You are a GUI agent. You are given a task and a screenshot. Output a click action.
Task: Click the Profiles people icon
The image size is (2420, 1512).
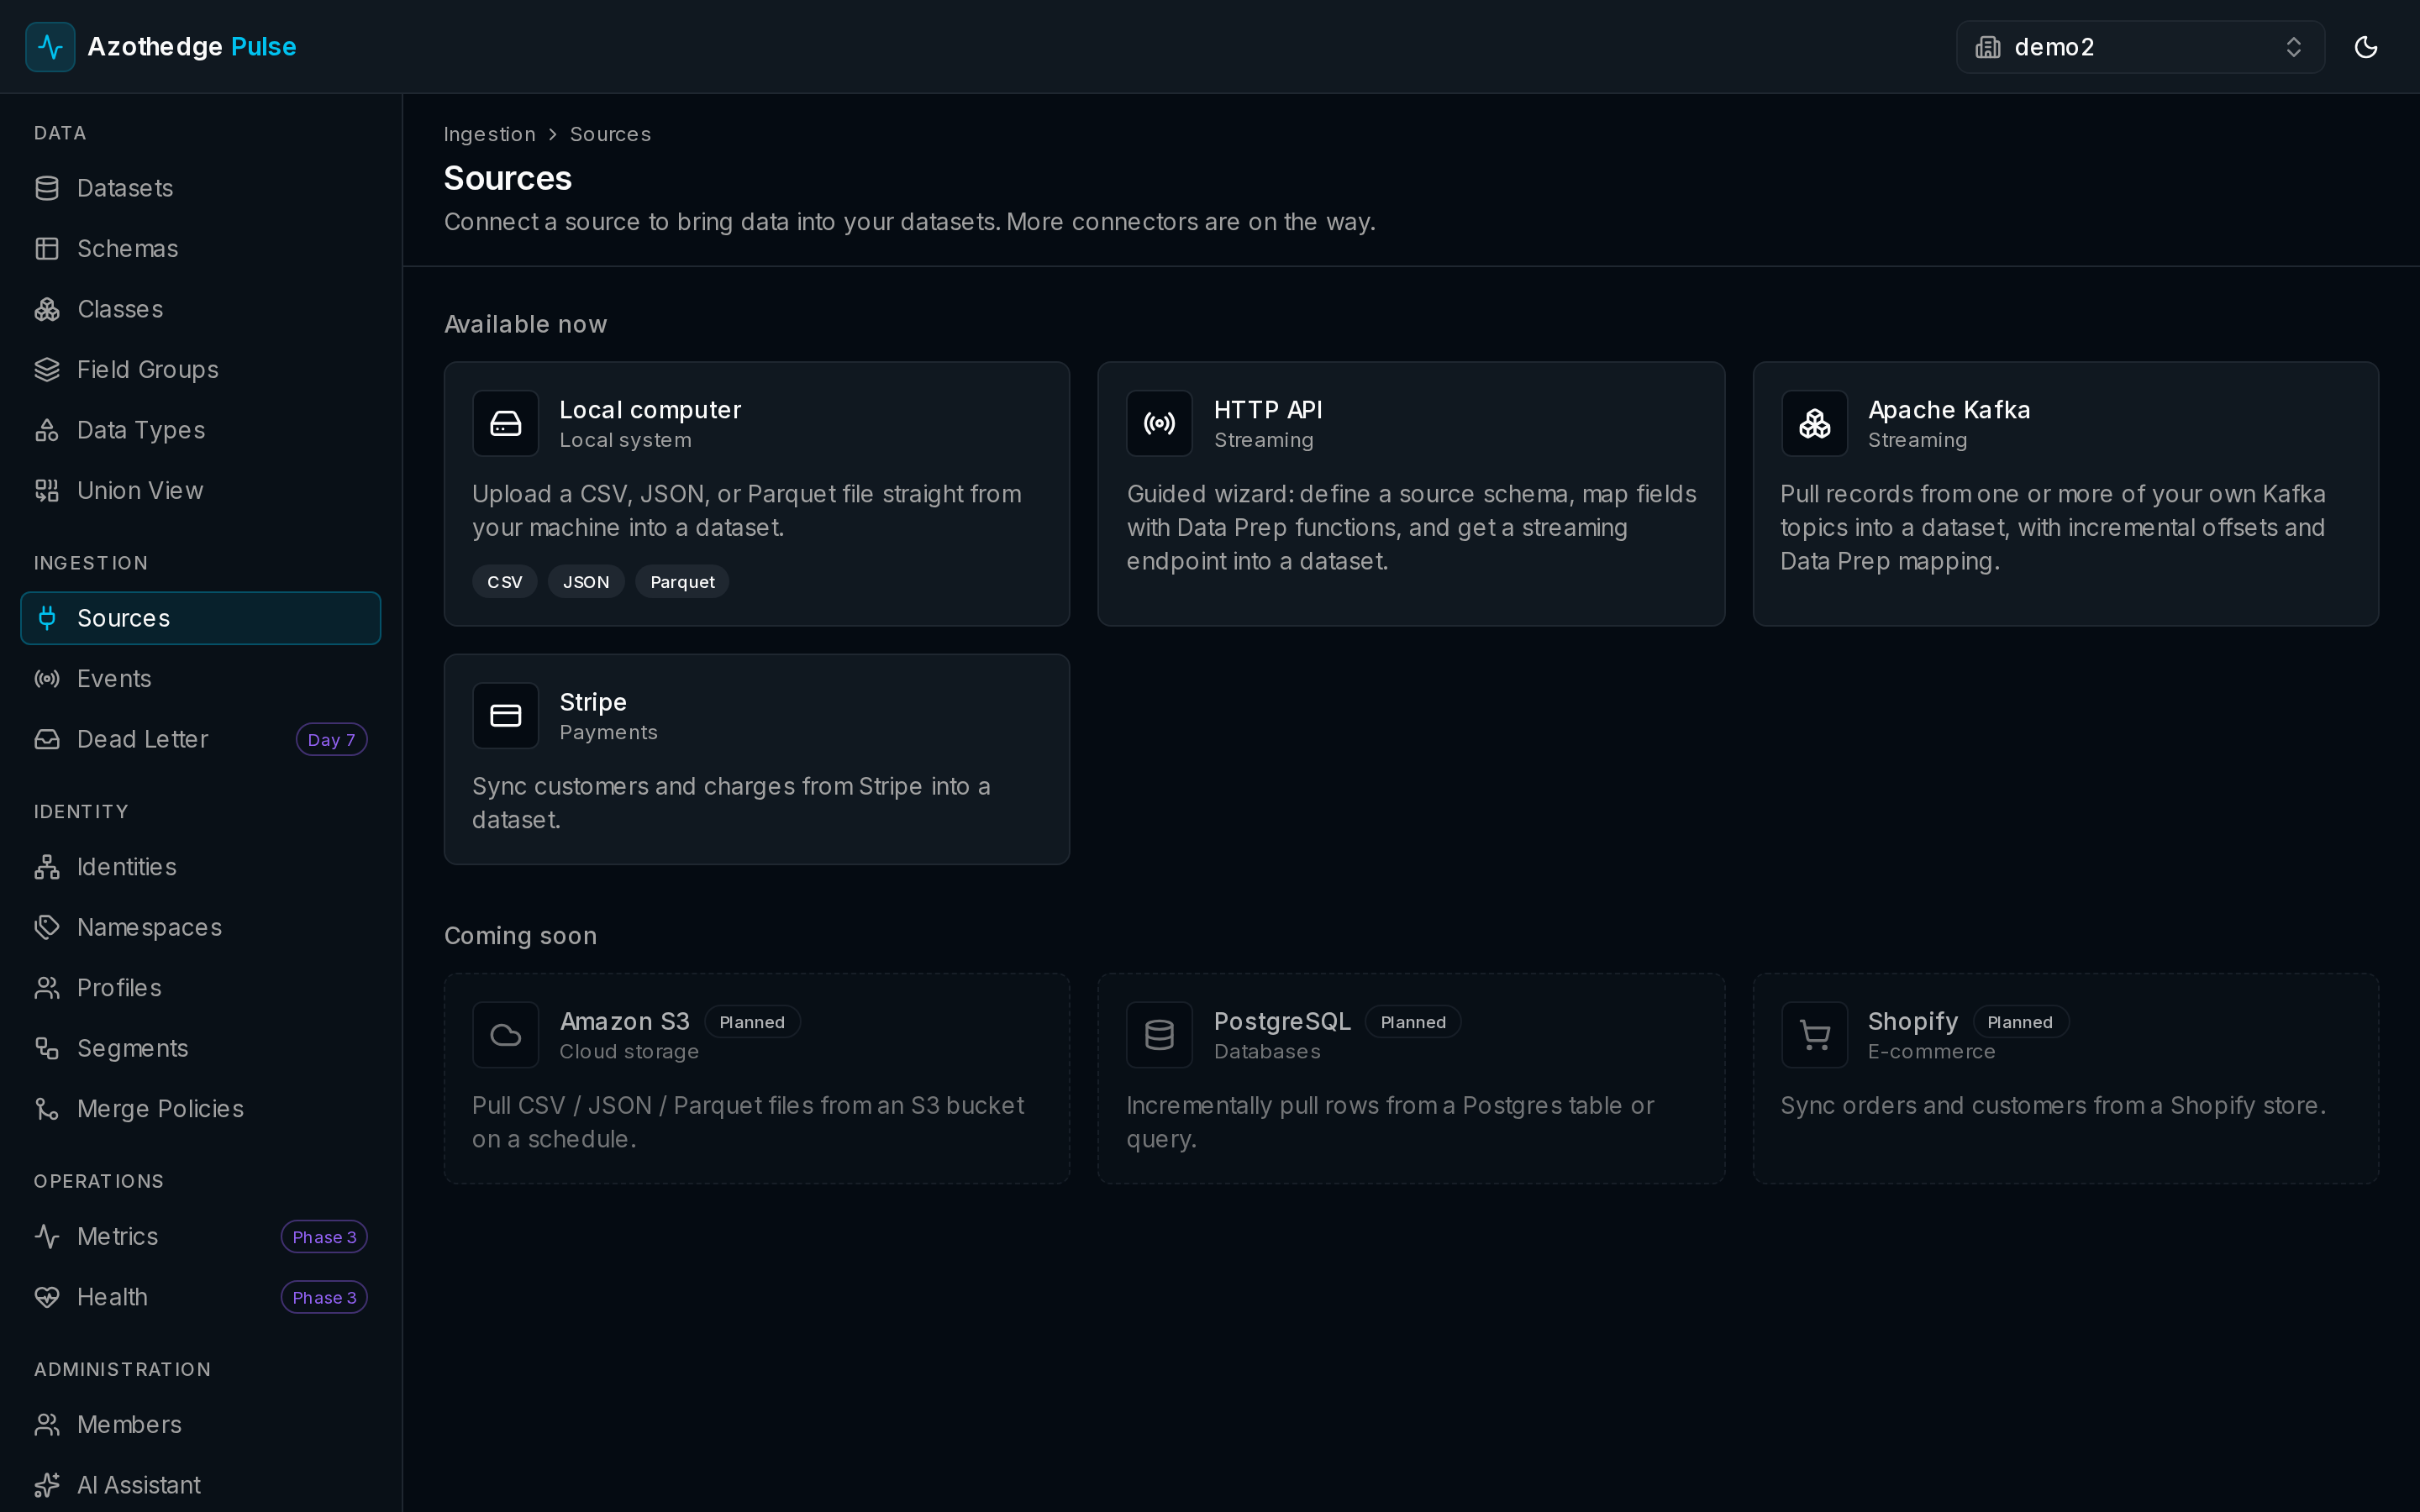coord(47,988)
